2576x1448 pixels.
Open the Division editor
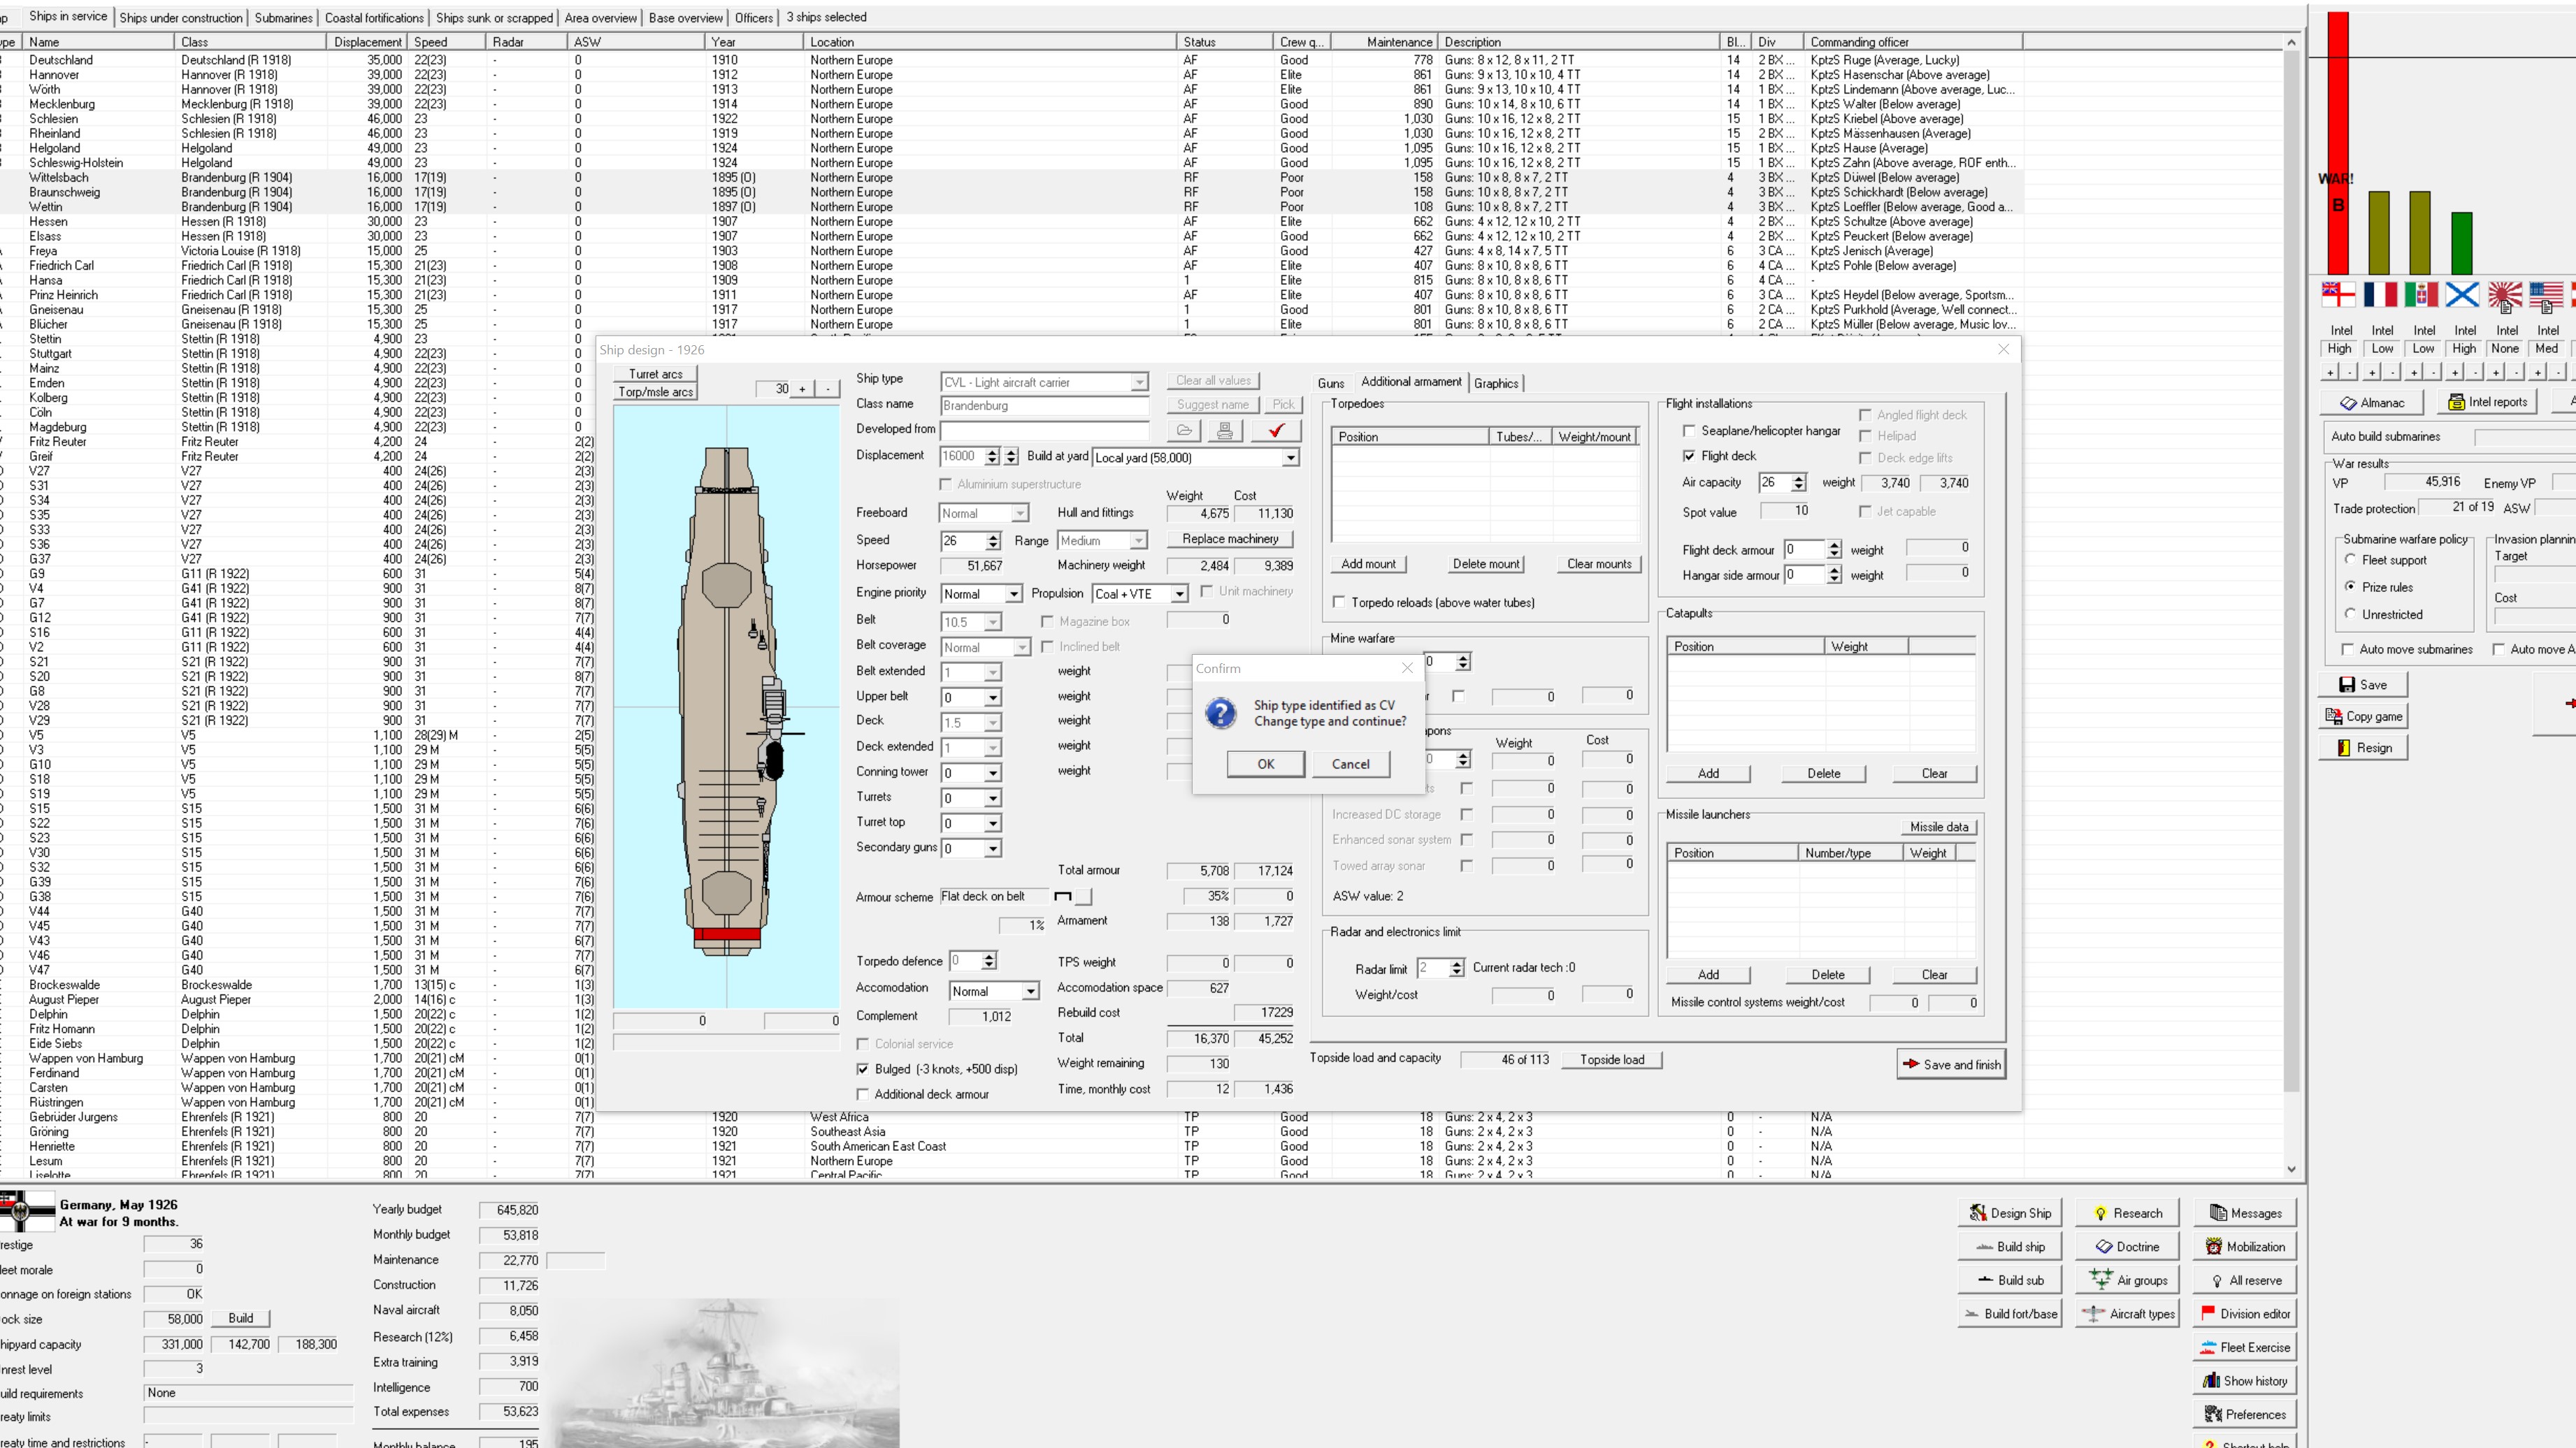point(2245,1314)
